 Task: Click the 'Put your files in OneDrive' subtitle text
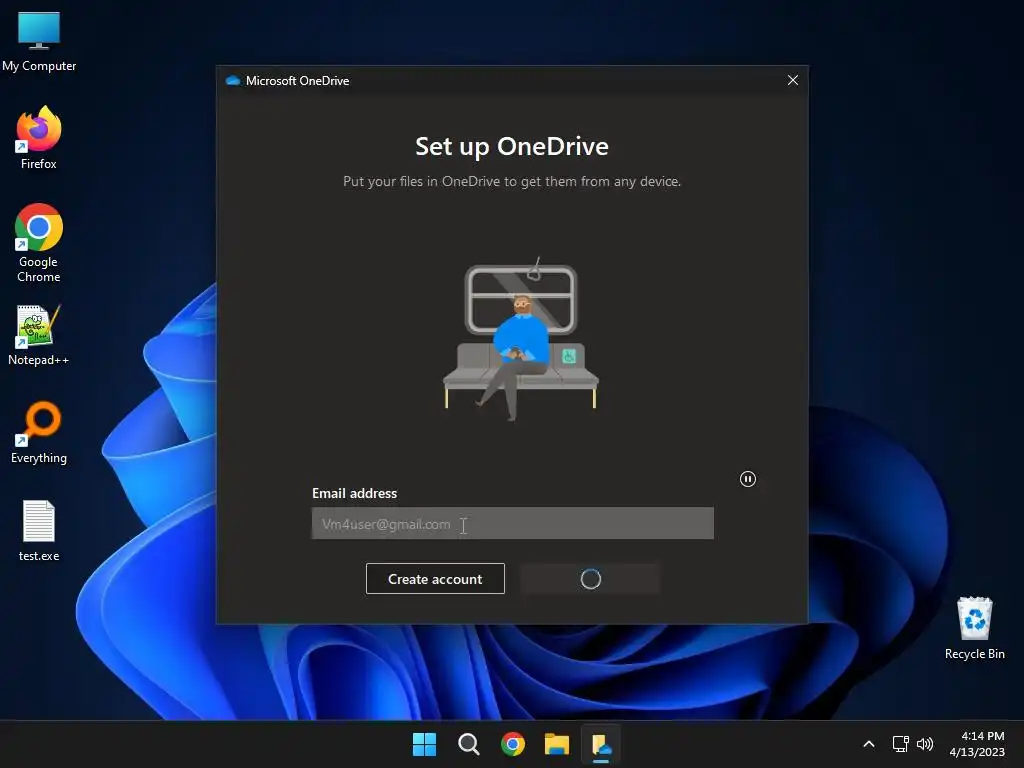point(512,182)
